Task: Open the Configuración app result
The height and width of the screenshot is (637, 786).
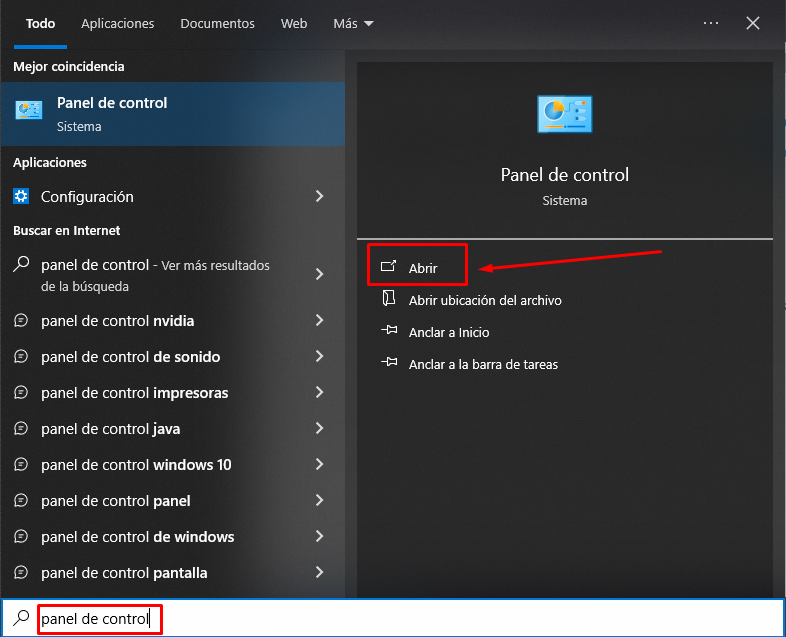Action: pos(173,196)
